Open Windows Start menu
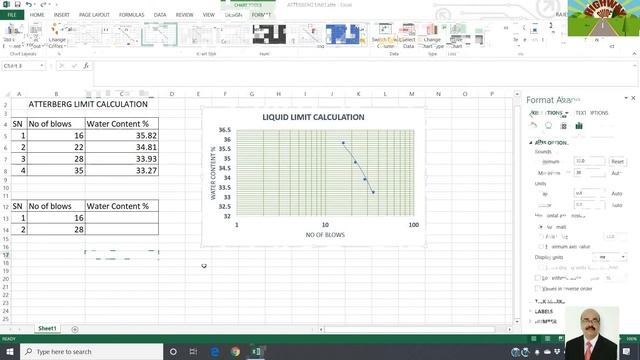Screen dimensions: 640x360 9,351
